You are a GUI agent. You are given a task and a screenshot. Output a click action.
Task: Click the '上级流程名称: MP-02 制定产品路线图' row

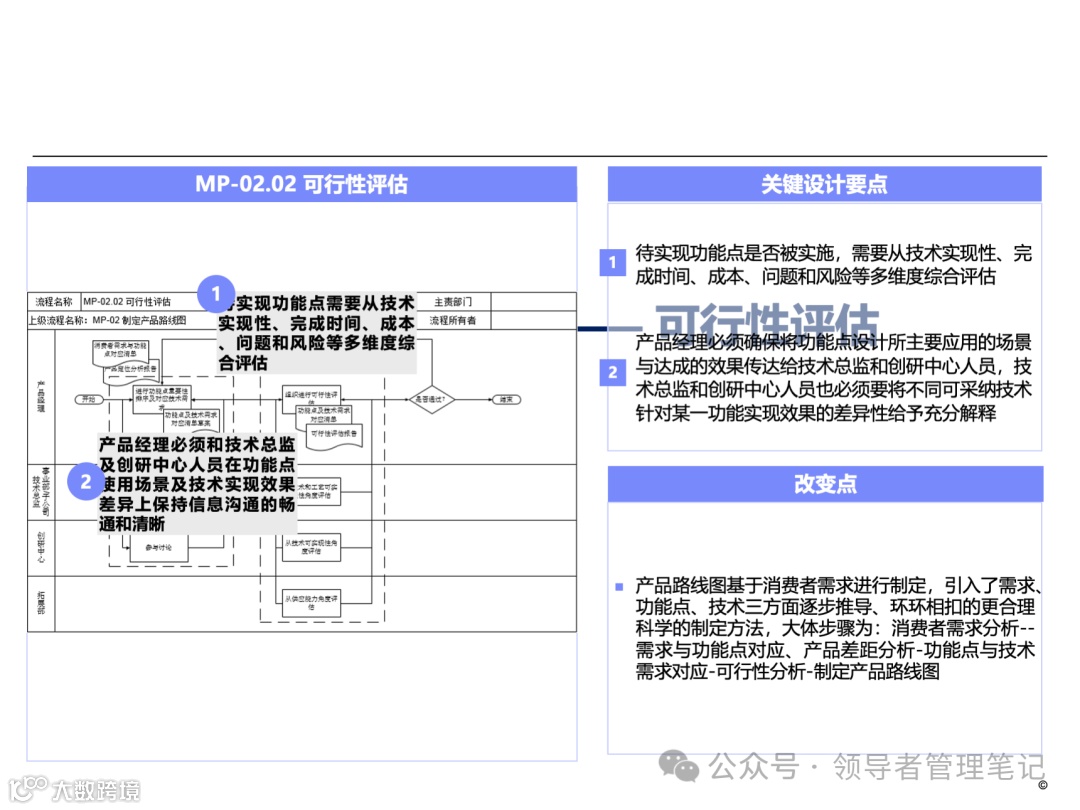107,320
